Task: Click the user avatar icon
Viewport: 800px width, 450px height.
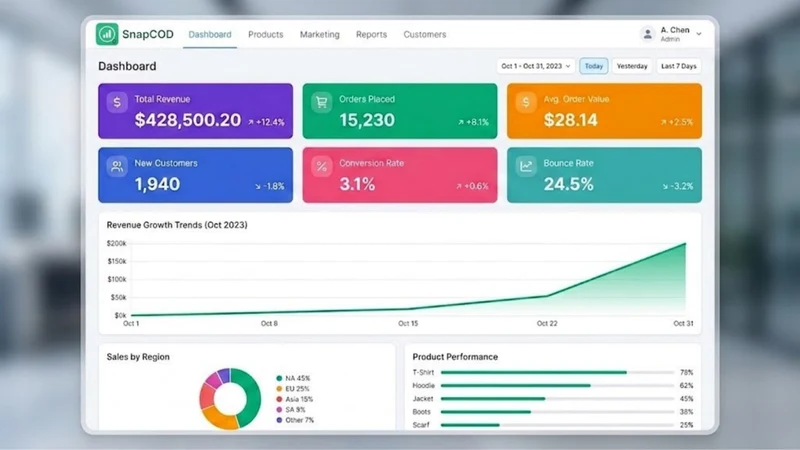Action: (x=647, y=34)
